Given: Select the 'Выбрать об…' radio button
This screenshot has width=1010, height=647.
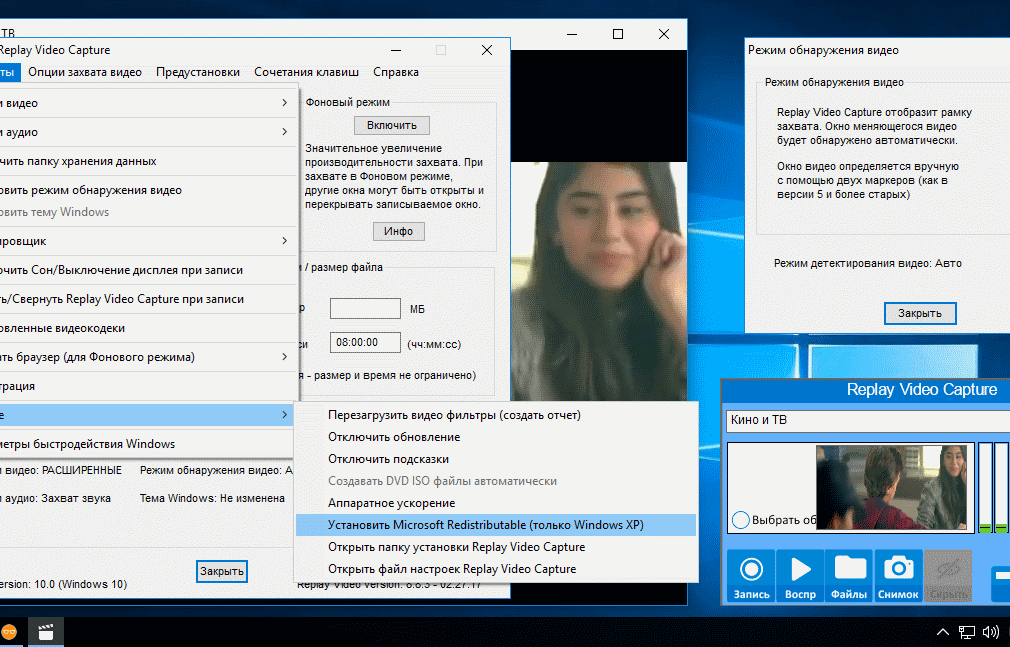Looking at the screenshot, I should [741, 519].
